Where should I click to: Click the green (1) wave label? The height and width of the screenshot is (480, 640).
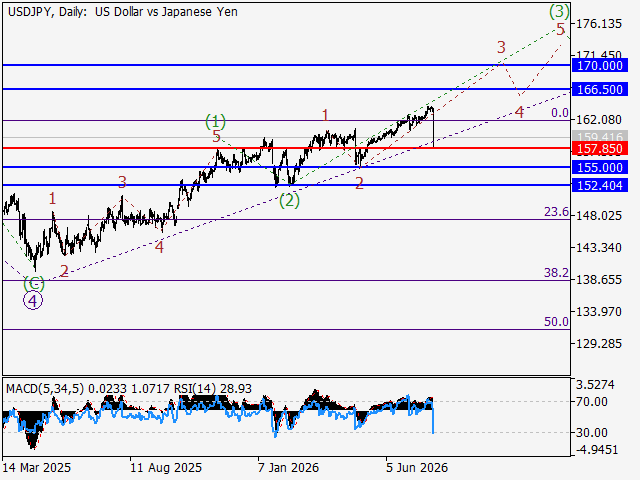215,121
